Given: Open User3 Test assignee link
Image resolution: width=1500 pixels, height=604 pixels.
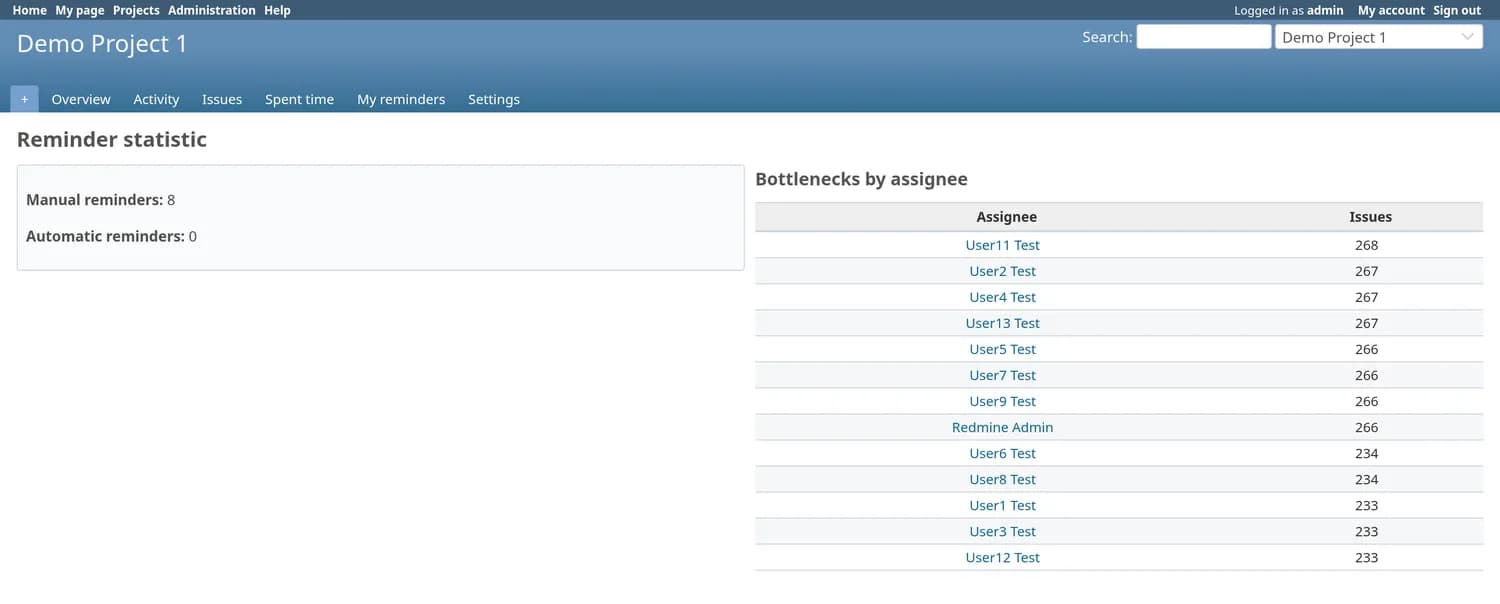Looking at the screenshot, I should pyautogui.click(x=1003, y=531).
